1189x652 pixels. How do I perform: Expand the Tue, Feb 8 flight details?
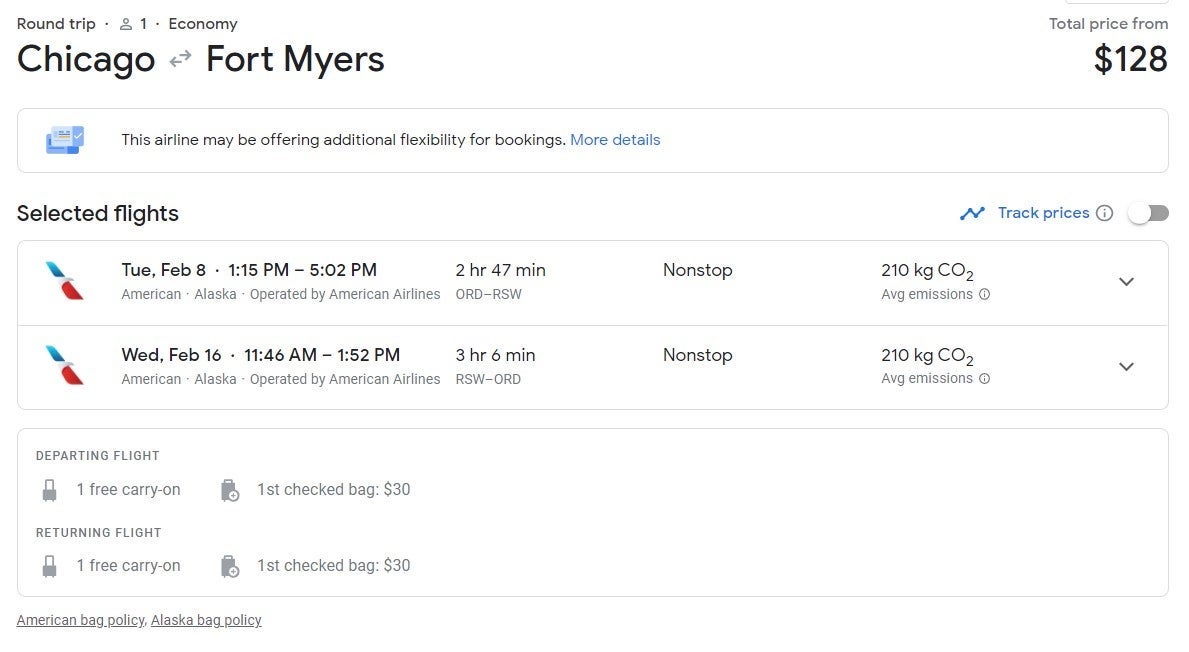(x=1126, y=282)
